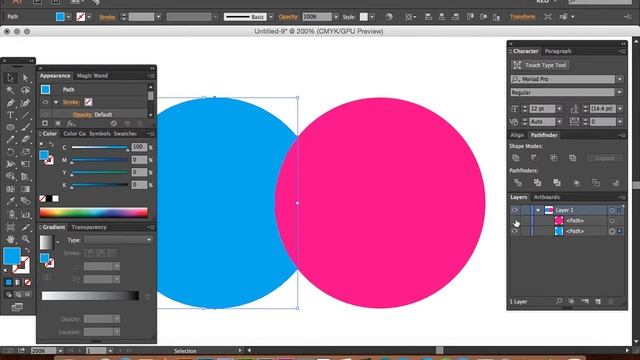
Task: Open the 12 pt font size dropdown
Action: [560, 109]
